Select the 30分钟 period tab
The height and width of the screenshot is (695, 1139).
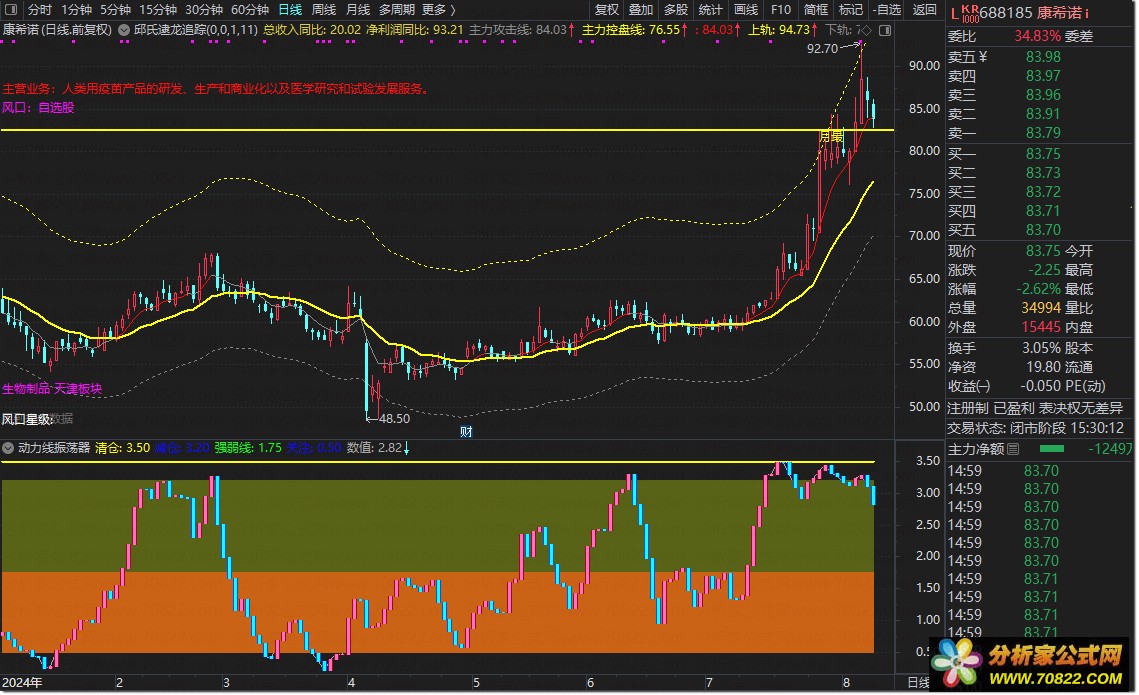tap(203, 9)
